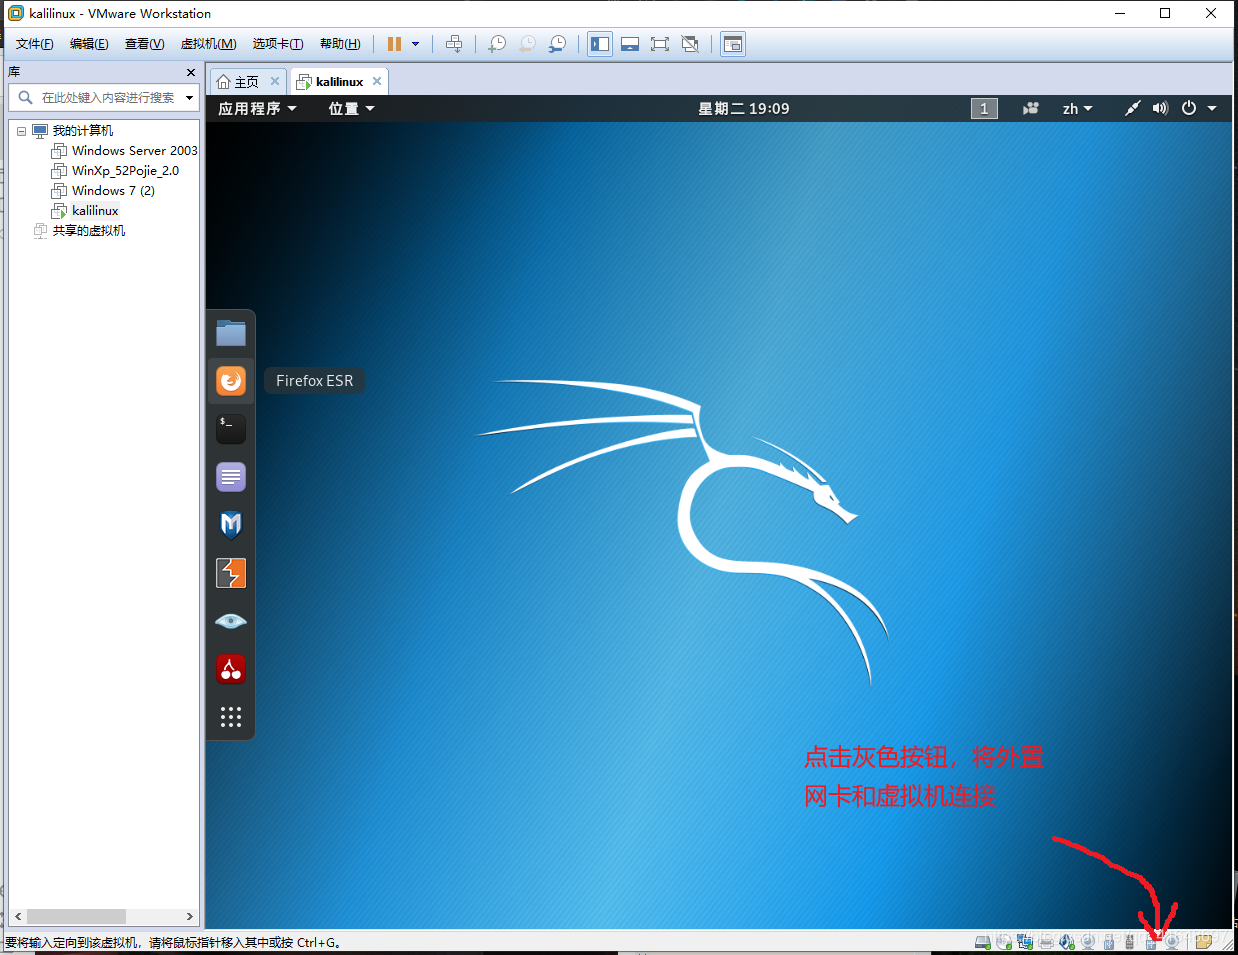Viewport: 1238px width, 955px height.
Task: Close the kalilinux tab
Action: [377, 81]
